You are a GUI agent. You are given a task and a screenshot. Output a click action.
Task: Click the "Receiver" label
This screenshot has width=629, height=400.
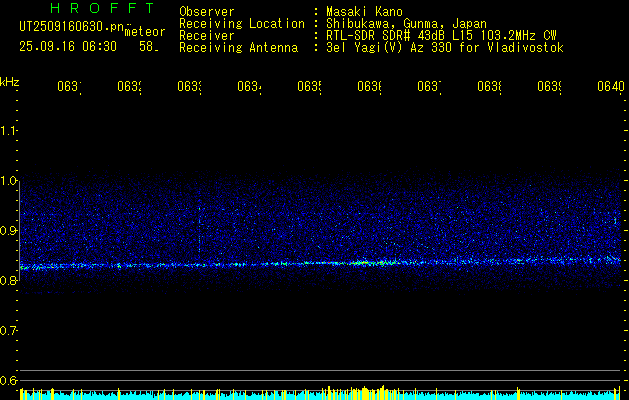click(207, 36)
